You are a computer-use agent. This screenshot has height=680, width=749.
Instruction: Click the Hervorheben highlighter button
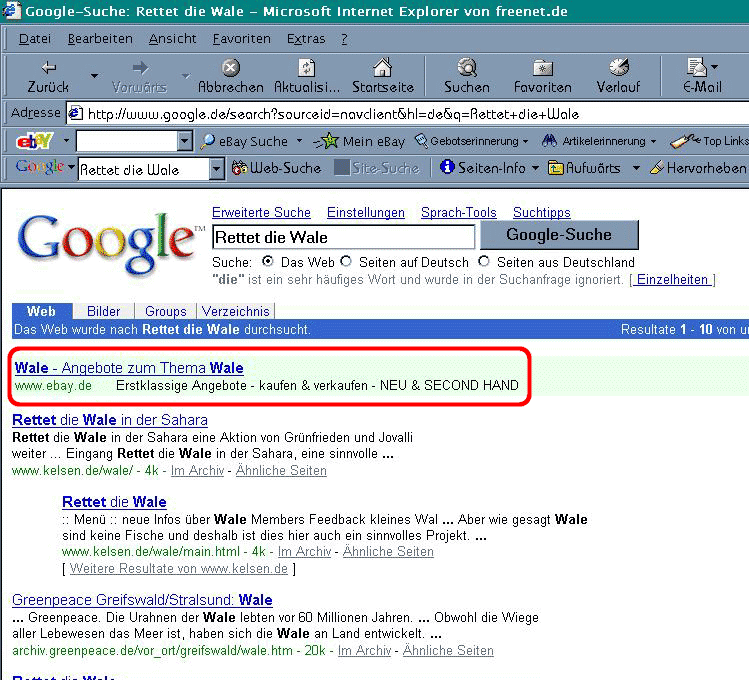[x=698, y=168]
